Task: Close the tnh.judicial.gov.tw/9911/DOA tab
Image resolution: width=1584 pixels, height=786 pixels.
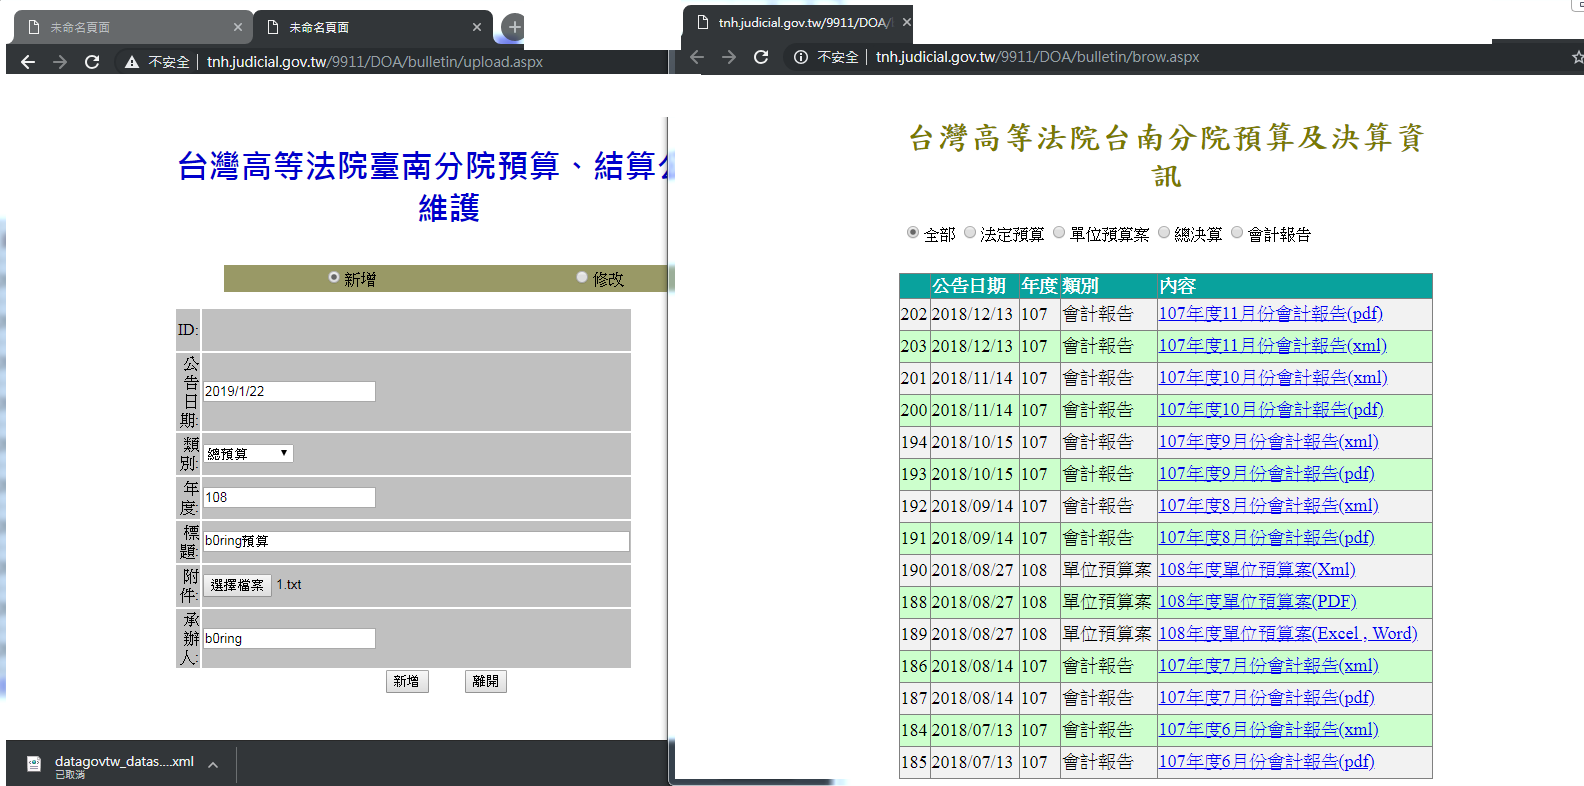Action: click(906, 22)
